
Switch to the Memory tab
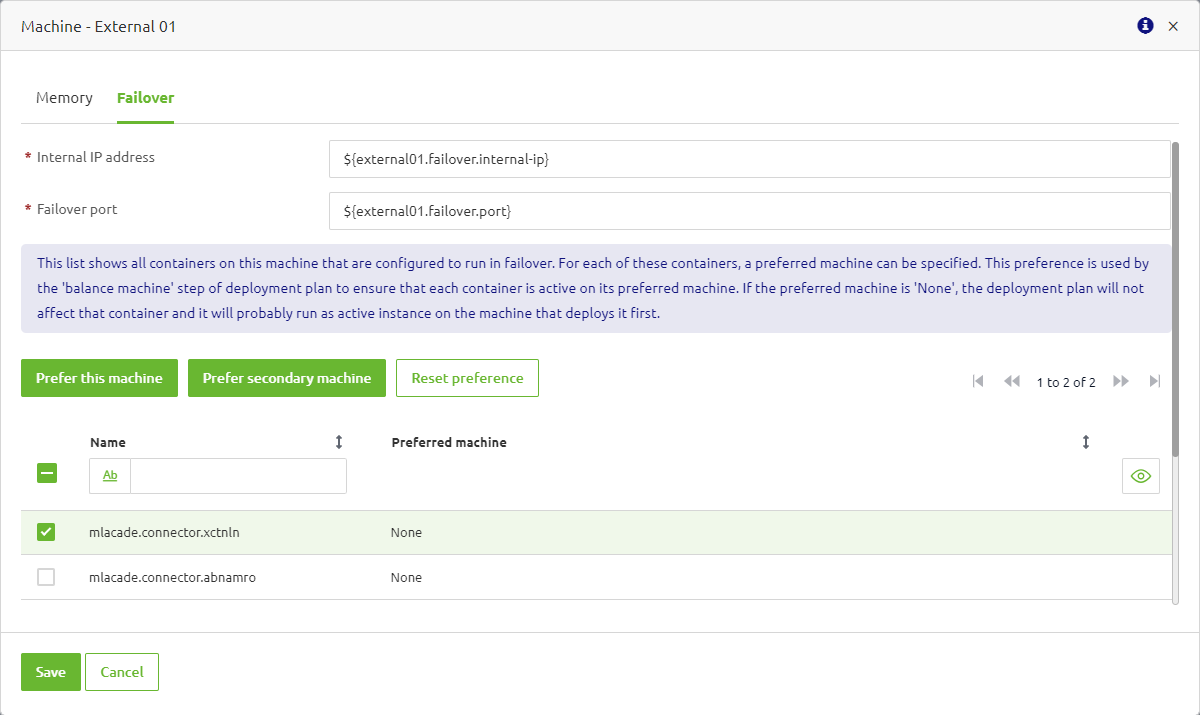pyautogui.click(x=64, y=97)
